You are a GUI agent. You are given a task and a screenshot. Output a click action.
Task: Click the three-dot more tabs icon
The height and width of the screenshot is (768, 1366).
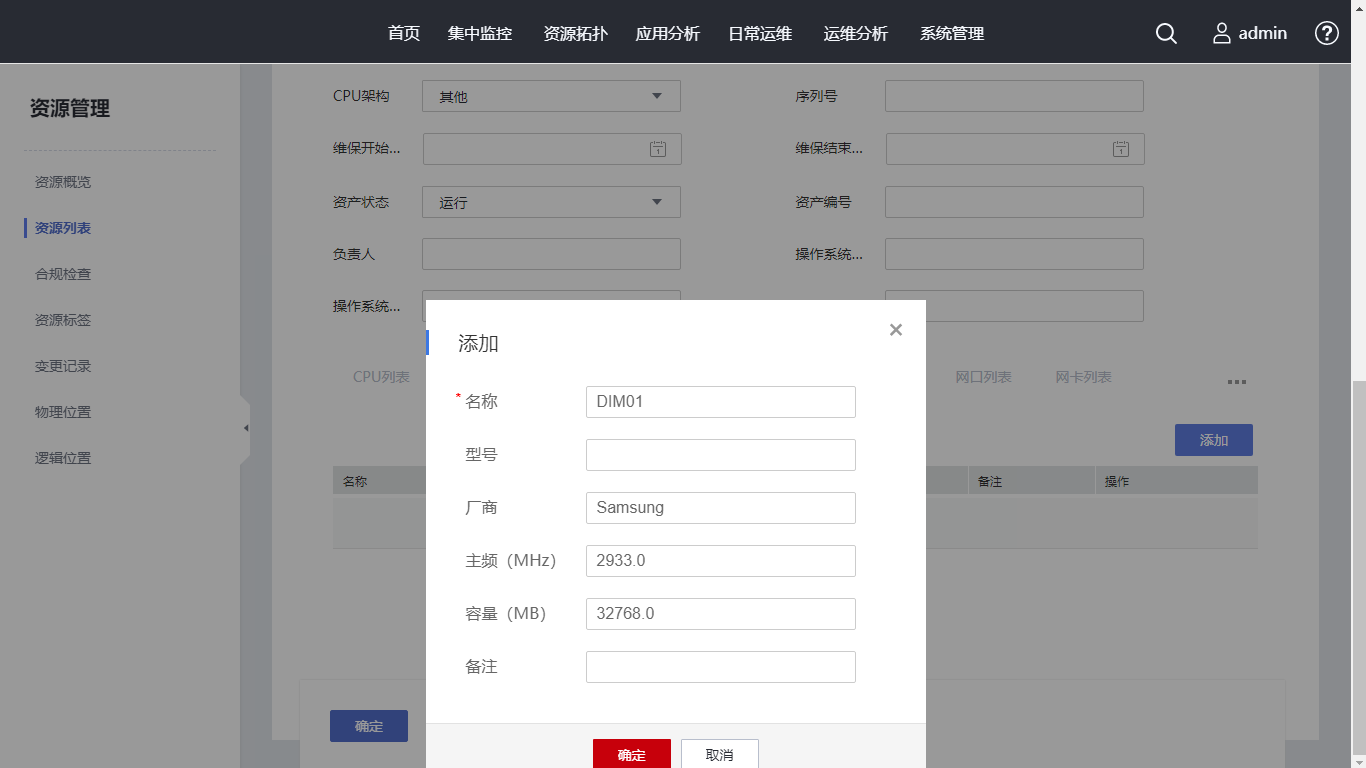pyautogui.click(x=1236, y=382)
